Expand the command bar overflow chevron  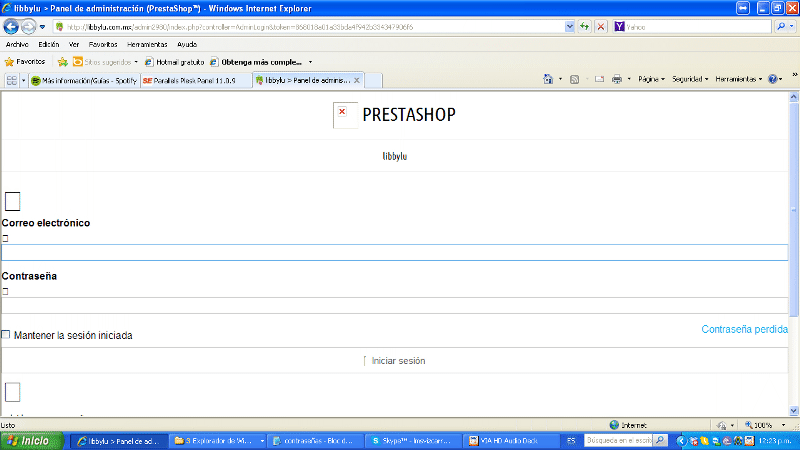click(x=794, y=75)
